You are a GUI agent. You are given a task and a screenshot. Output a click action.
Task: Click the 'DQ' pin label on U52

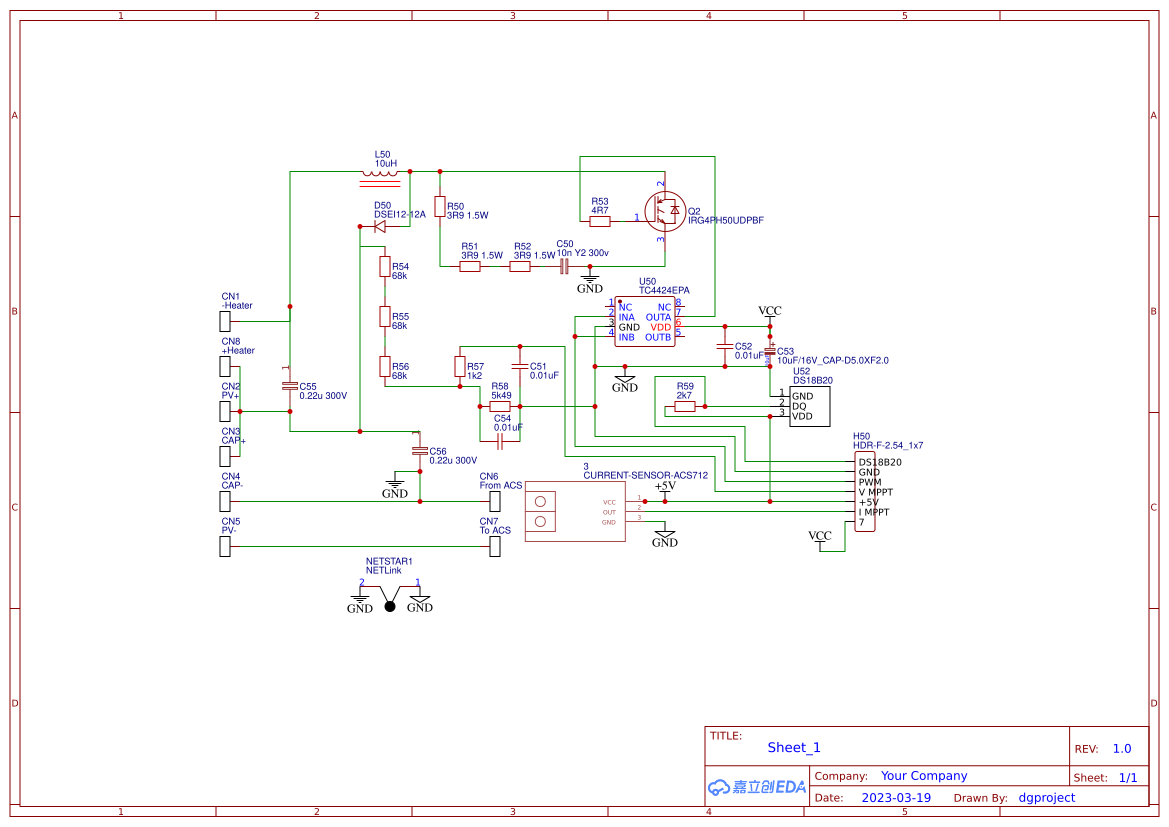(x=798, y=406)
